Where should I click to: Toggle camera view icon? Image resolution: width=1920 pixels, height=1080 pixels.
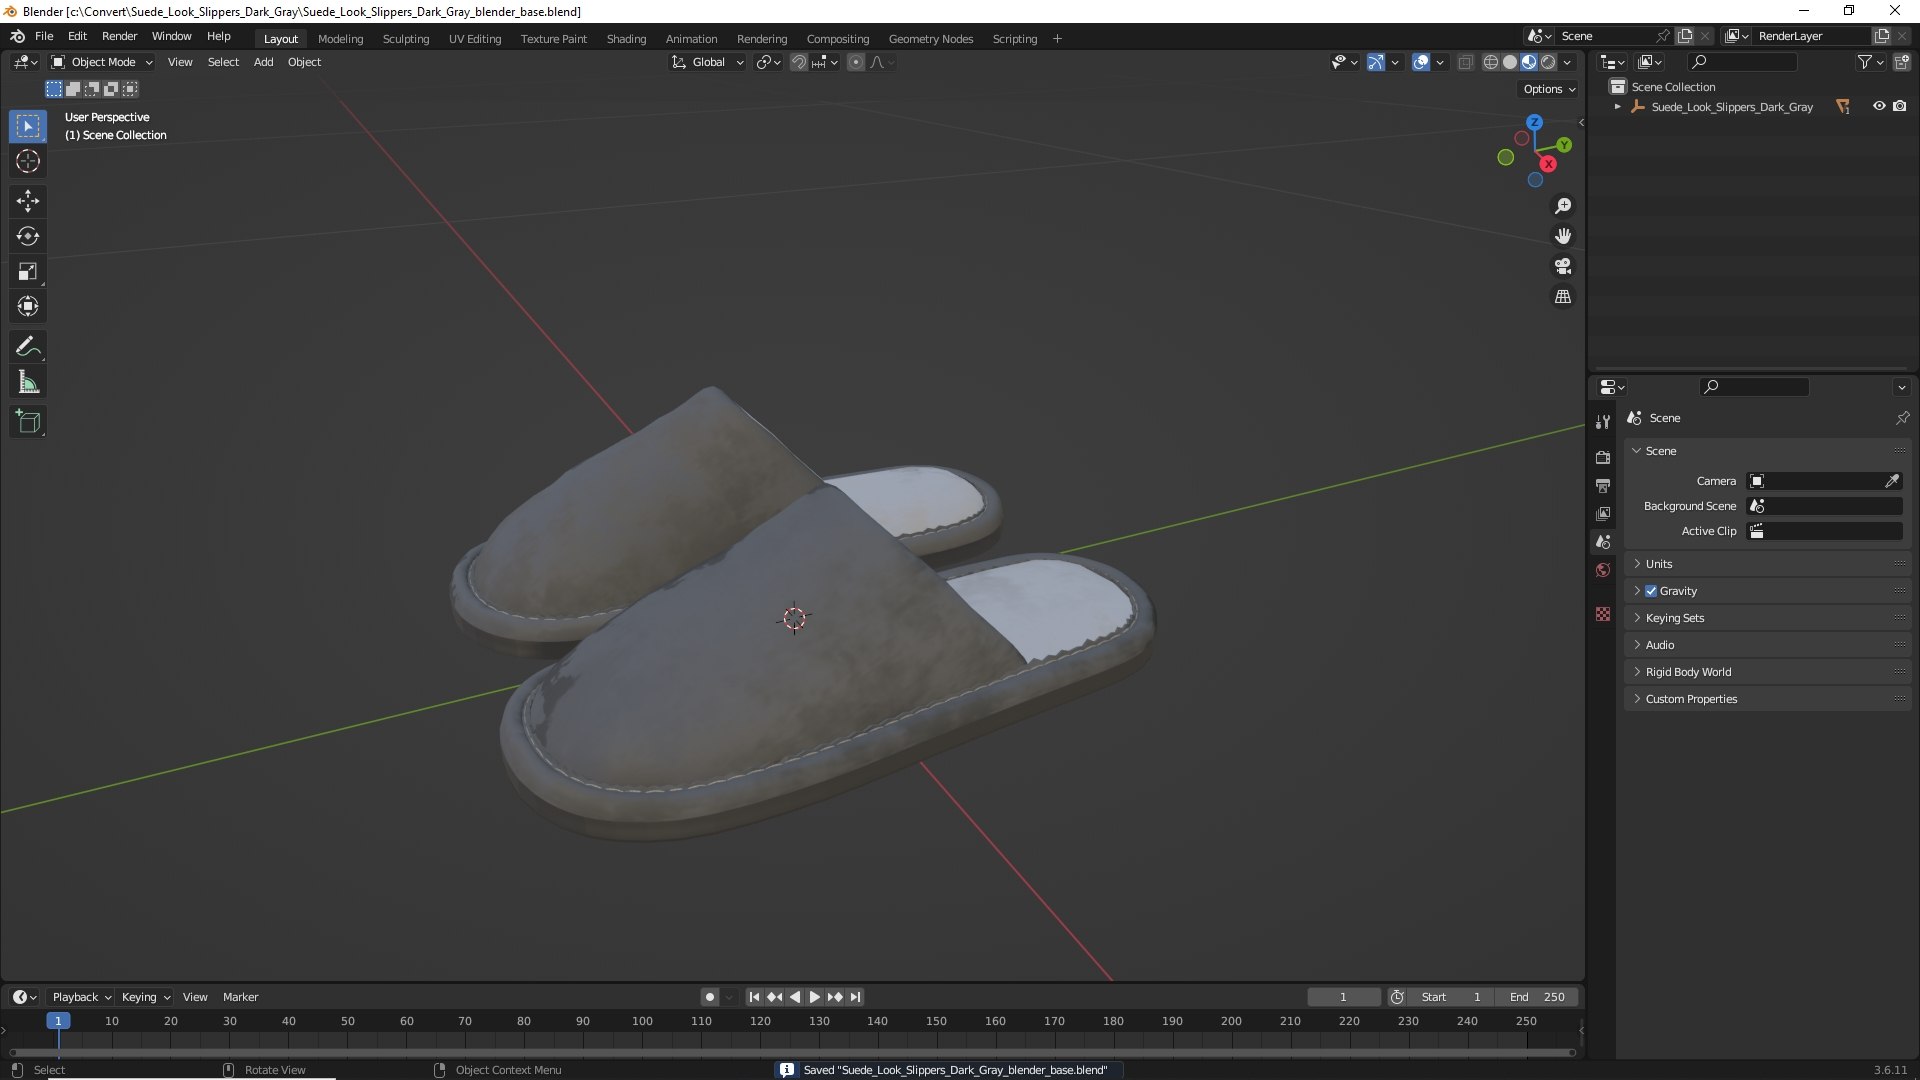[x=1563, y=266]
